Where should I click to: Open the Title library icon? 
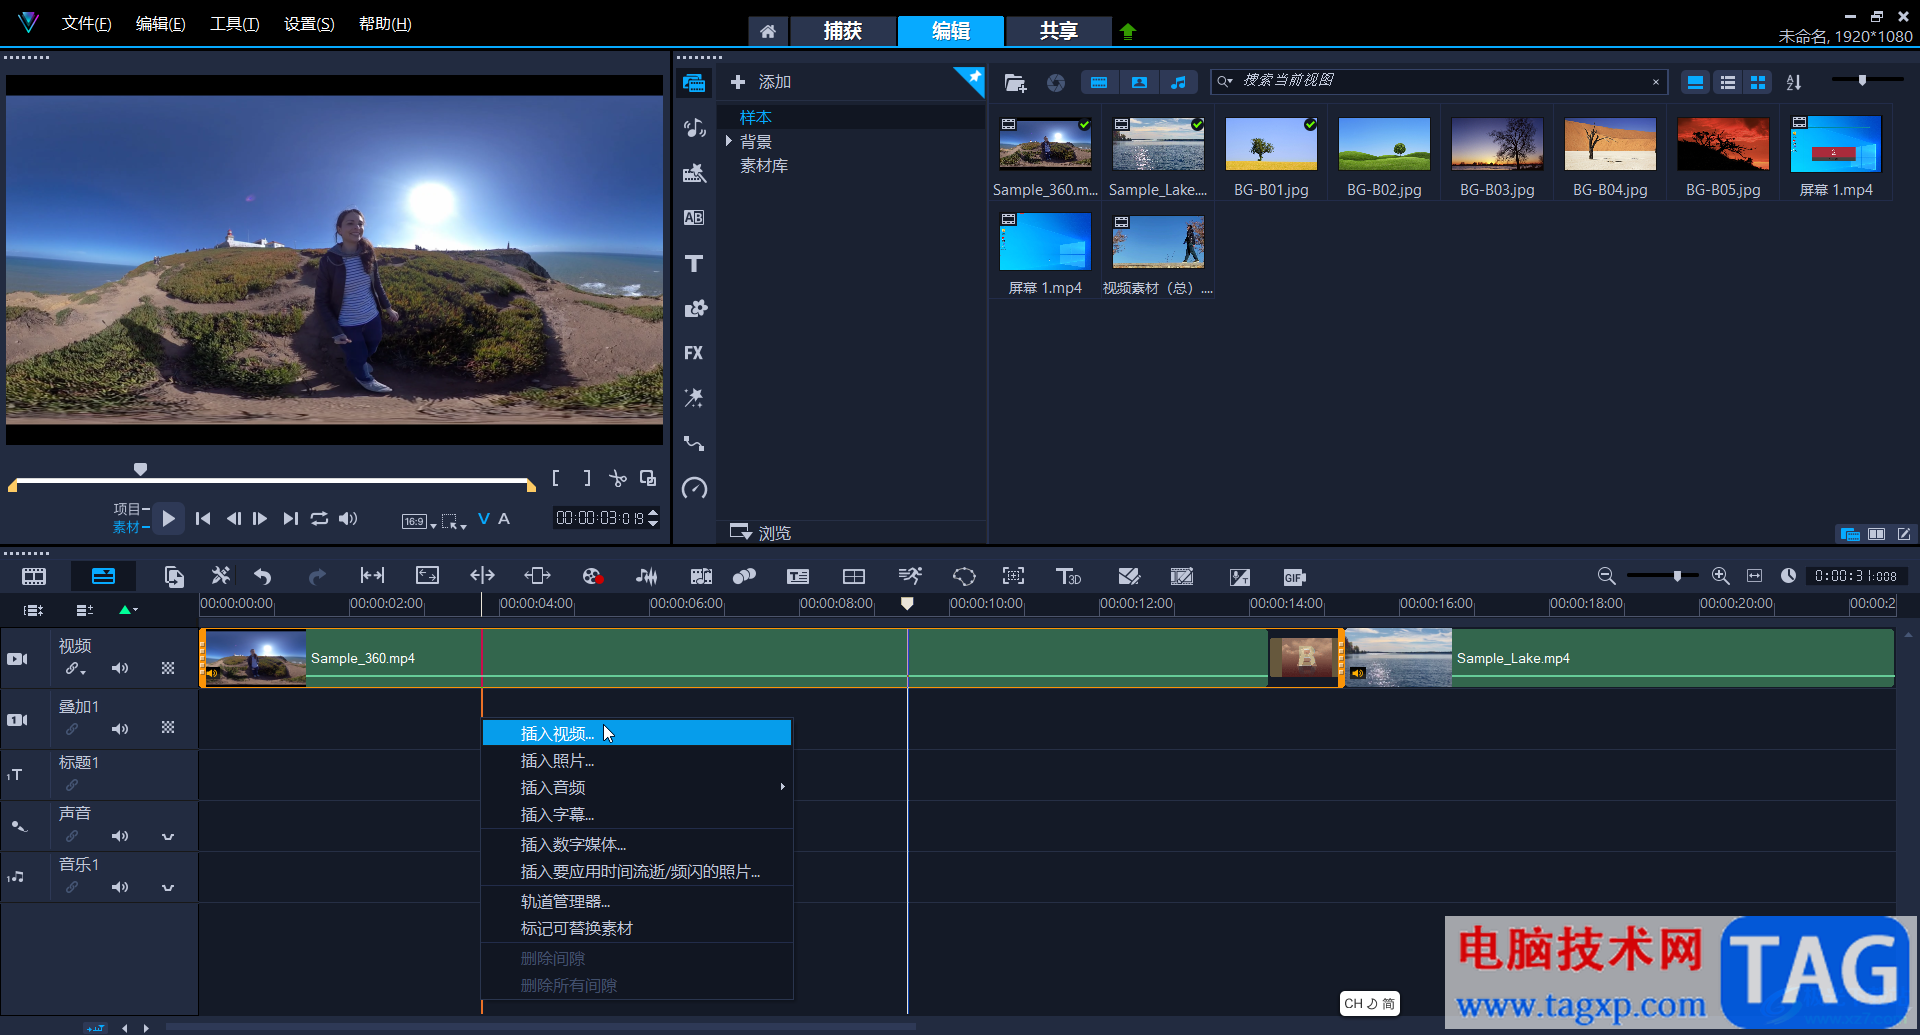[x=694, y=263]
